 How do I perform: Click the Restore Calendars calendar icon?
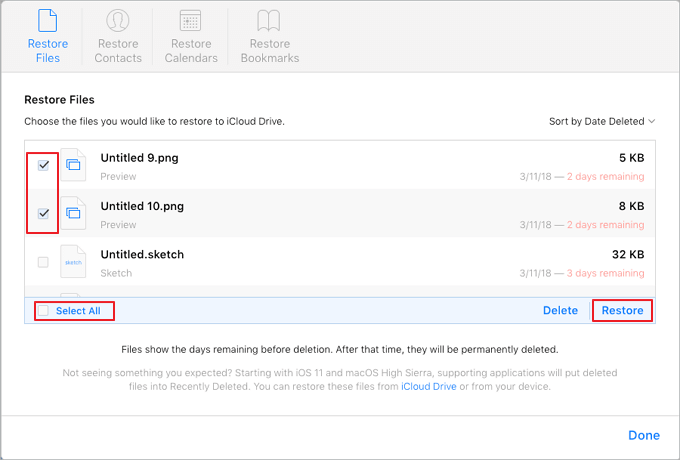[191, 20]
